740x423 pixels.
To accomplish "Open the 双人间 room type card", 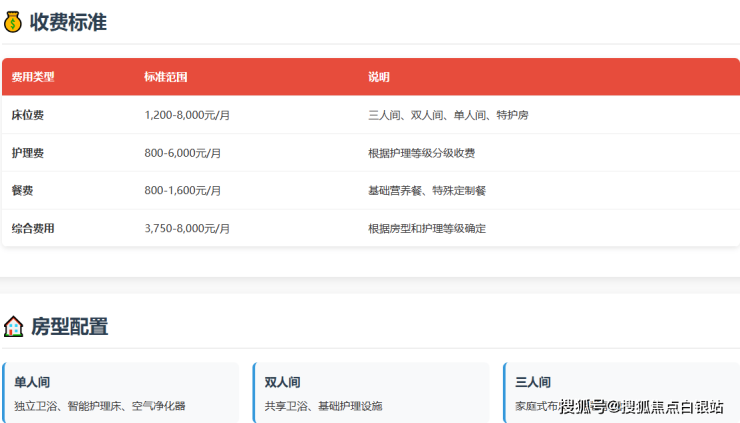I will click(371, 392).
